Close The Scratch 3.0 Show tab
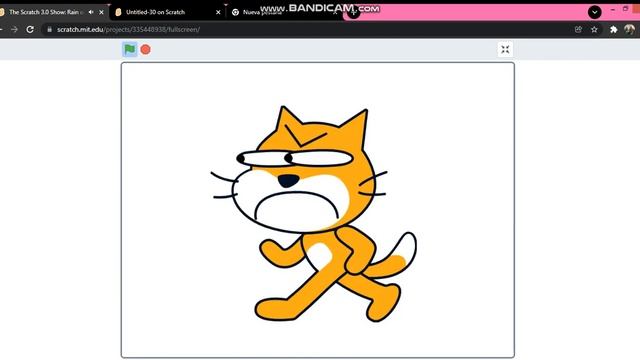The image size is (640, 360). pos(102,12)
